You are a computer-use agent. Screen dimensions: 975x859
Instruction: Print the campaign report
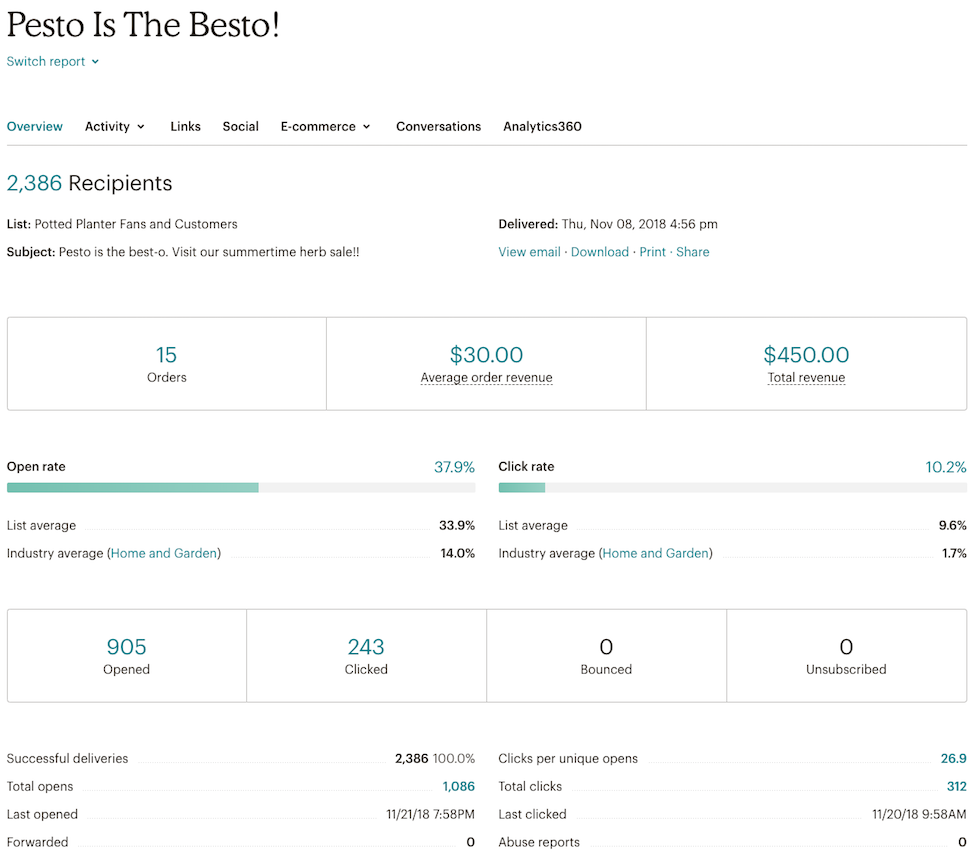tap(653, 252)
